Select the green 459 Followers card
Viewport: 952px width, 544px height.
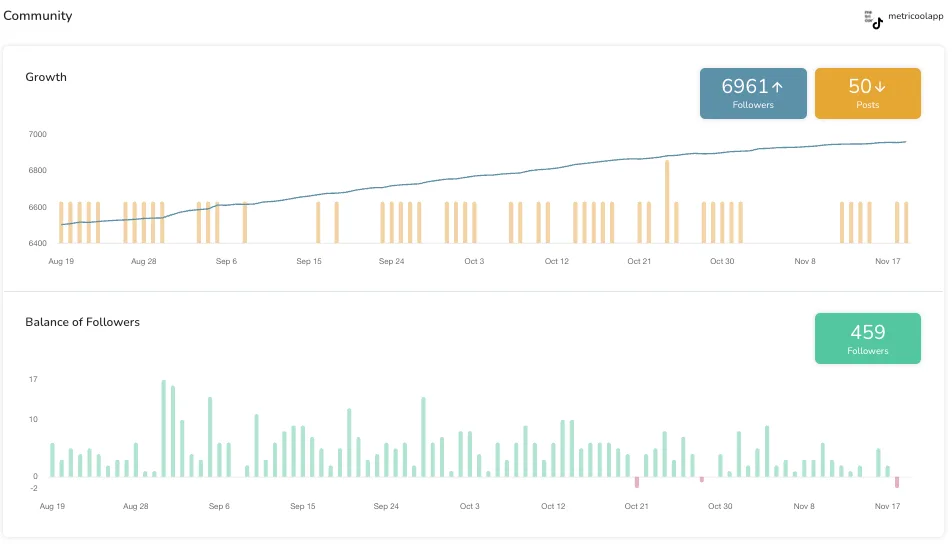pos(867,338)
